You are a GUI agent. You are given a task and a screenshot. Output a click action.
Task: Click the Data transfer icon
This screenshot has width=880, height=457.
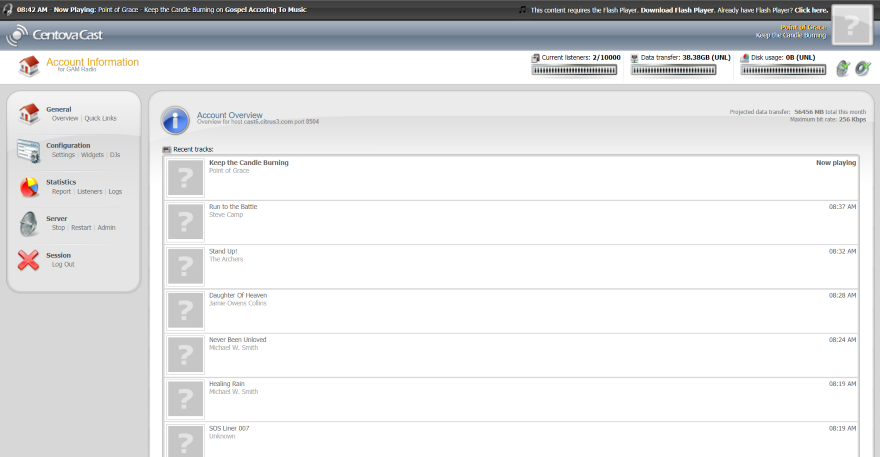[635, 58]
